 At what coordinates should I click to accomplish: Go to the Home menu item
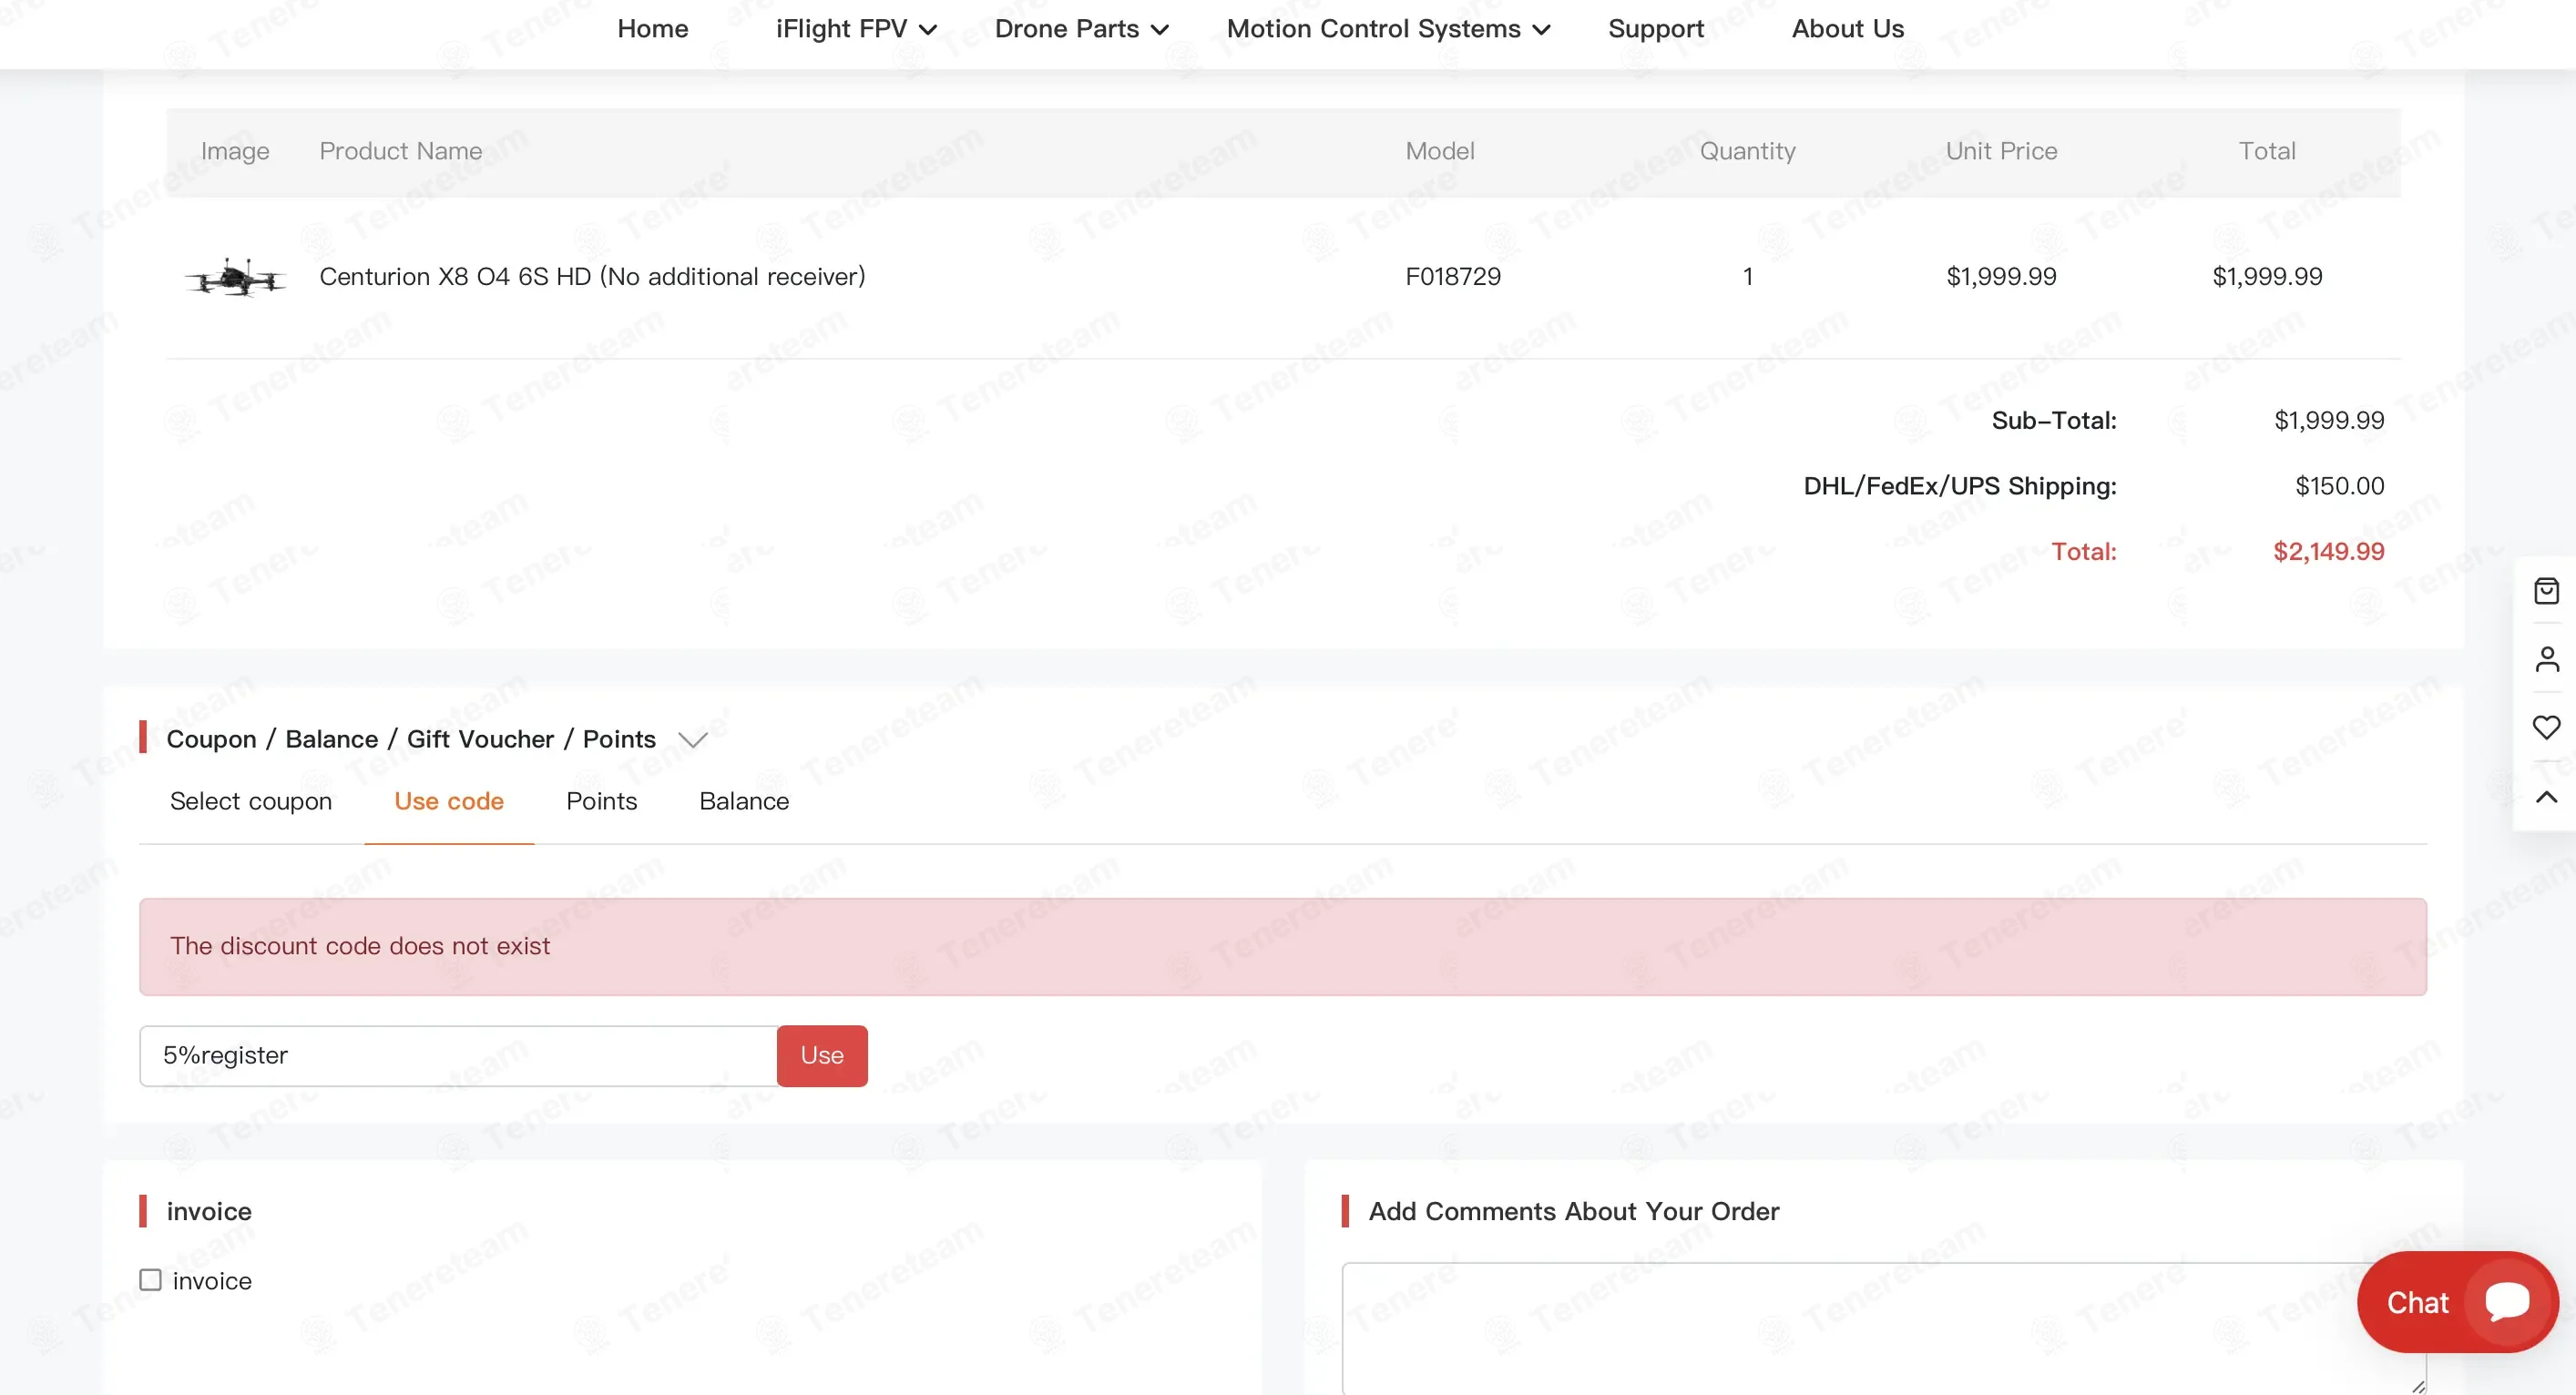[x=652, y=29]
